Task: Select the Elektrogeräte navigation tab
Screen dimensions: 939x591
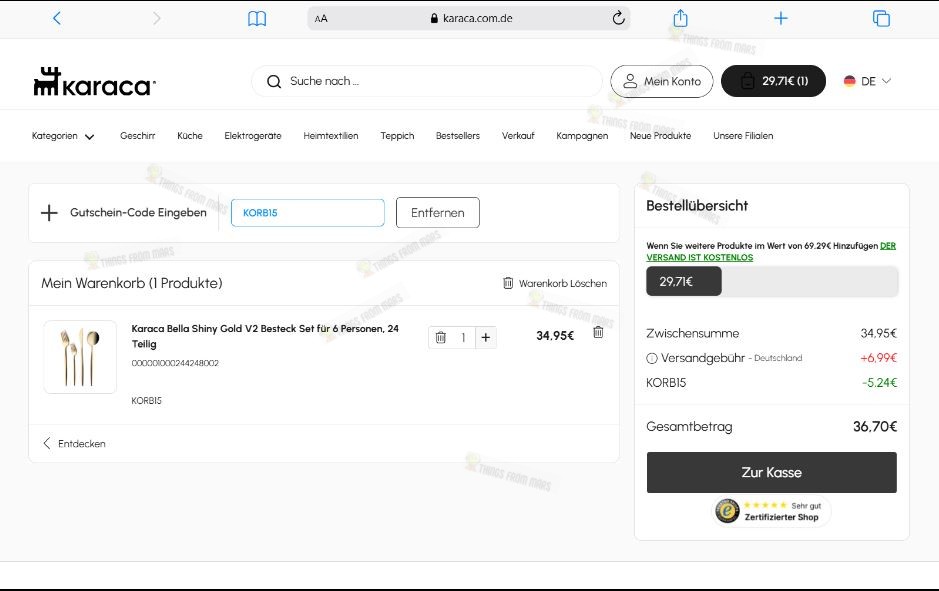Action: pyautogui.click(x=252, y=136)
